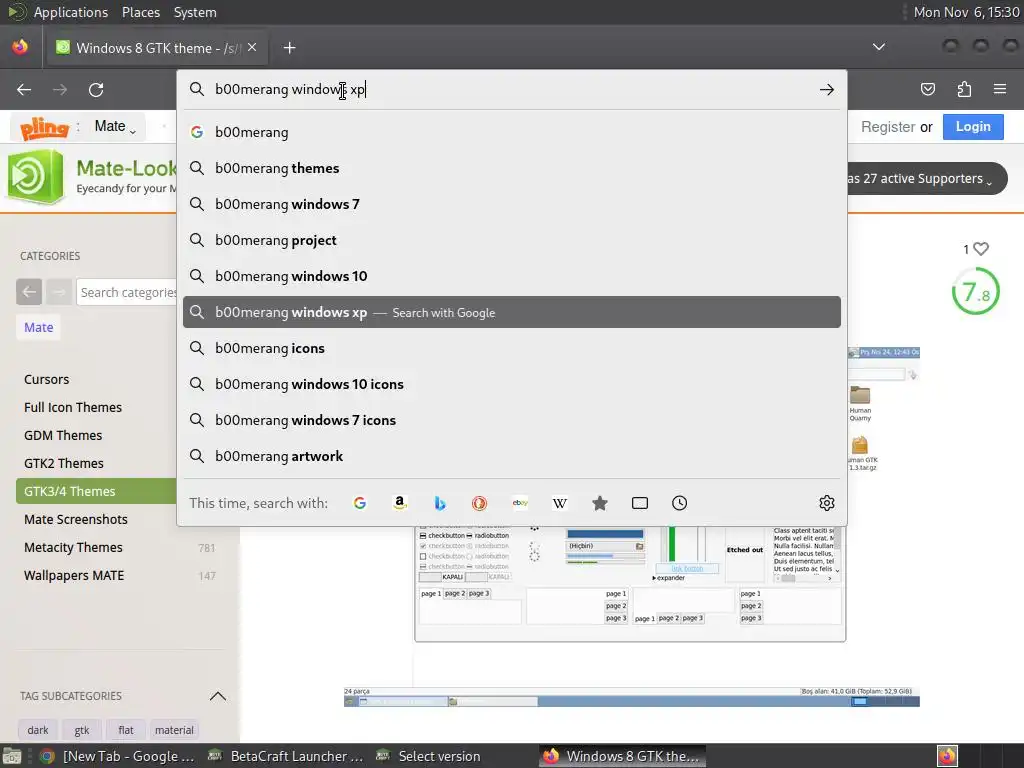Open the Firefox hamburger menu

(1000, 89)
